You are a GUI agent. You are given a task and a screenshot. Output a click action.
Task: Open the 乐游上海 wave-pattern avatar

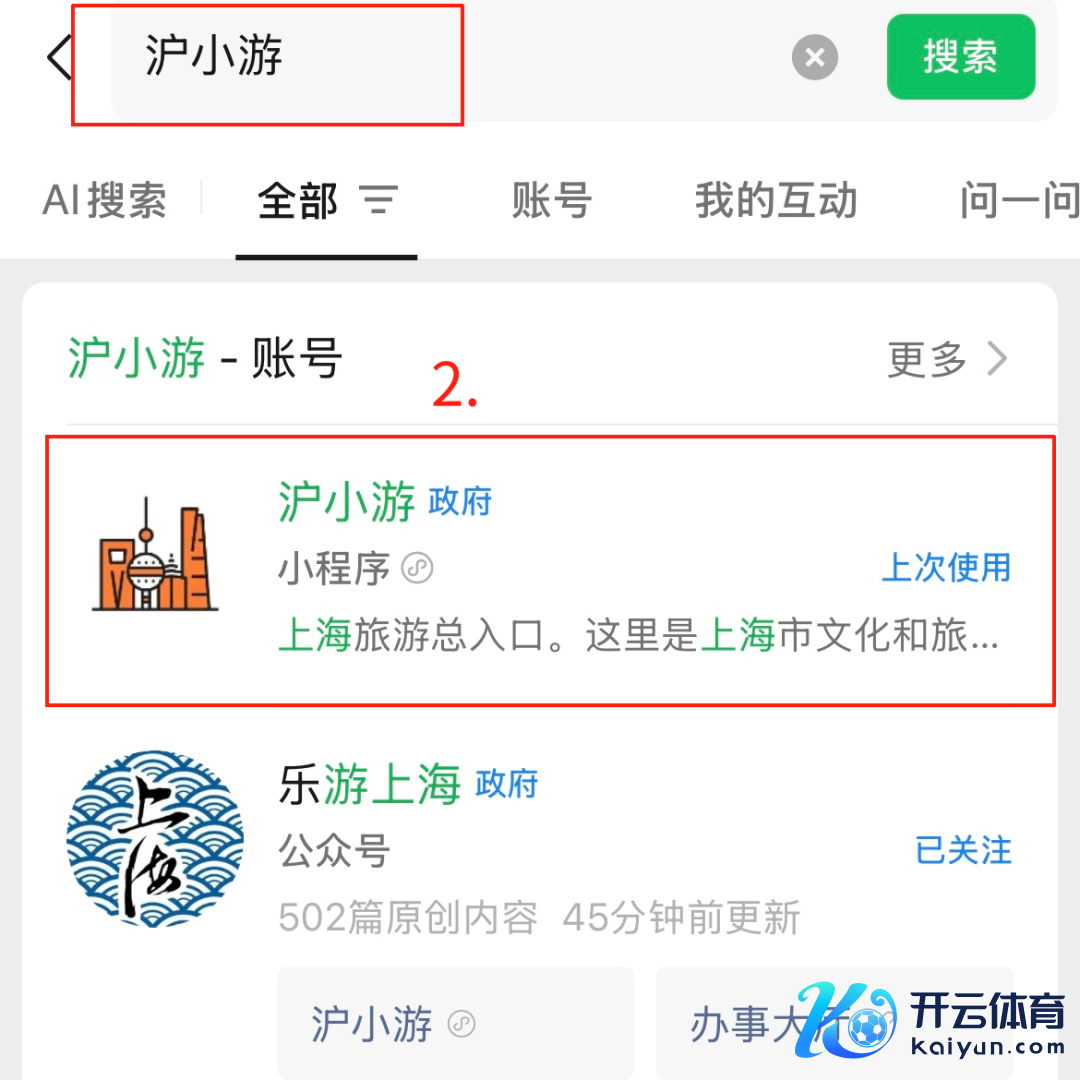tap(155, 838)
